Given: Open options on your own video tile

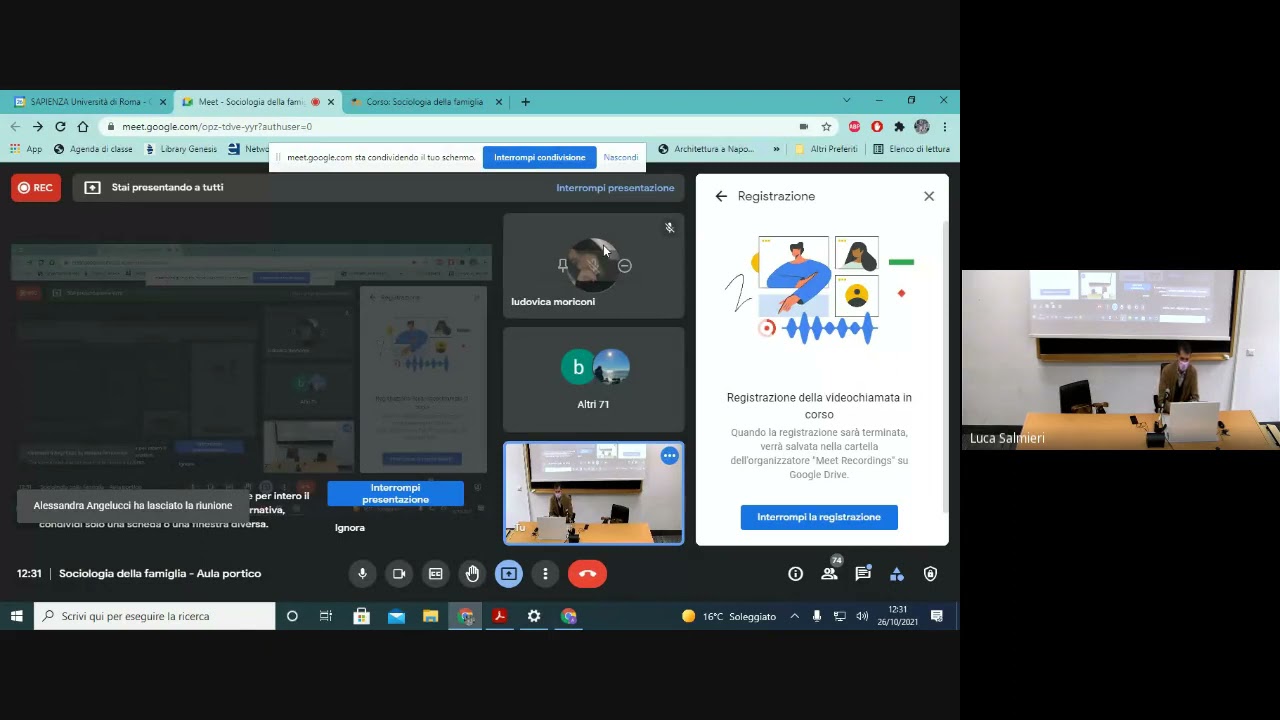Looking at the screenshot, I should click(x=669, y=457).
